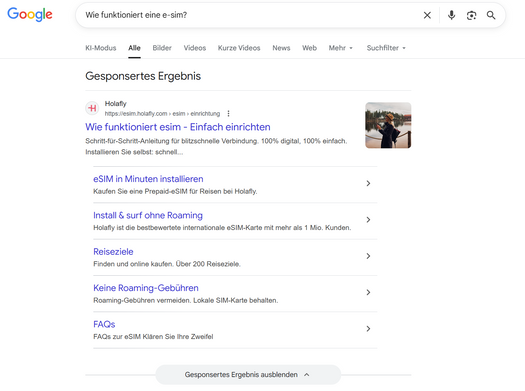This screenshot has height=391, width=525.
Task: Switch to Web tab
Action: pyautogui.click(x=309, y=48)
